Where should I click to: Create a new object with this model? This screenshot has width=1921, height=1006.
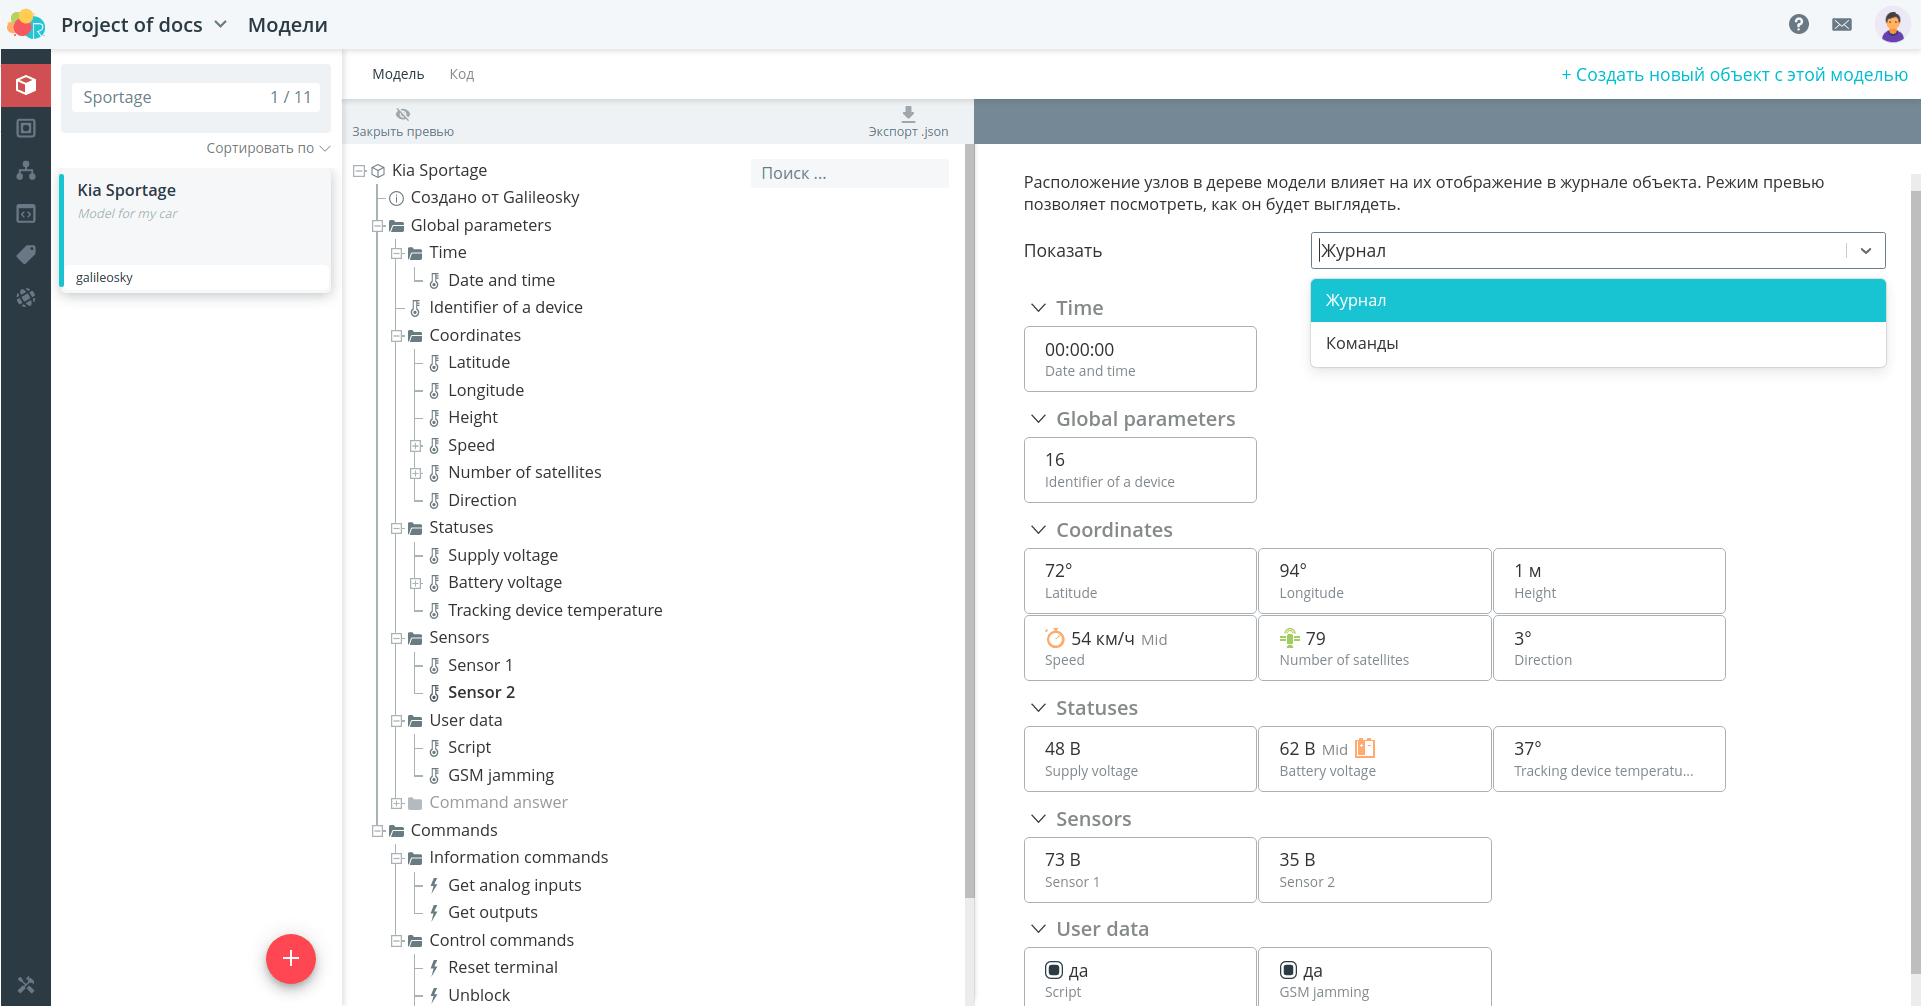pos(1734,75)
